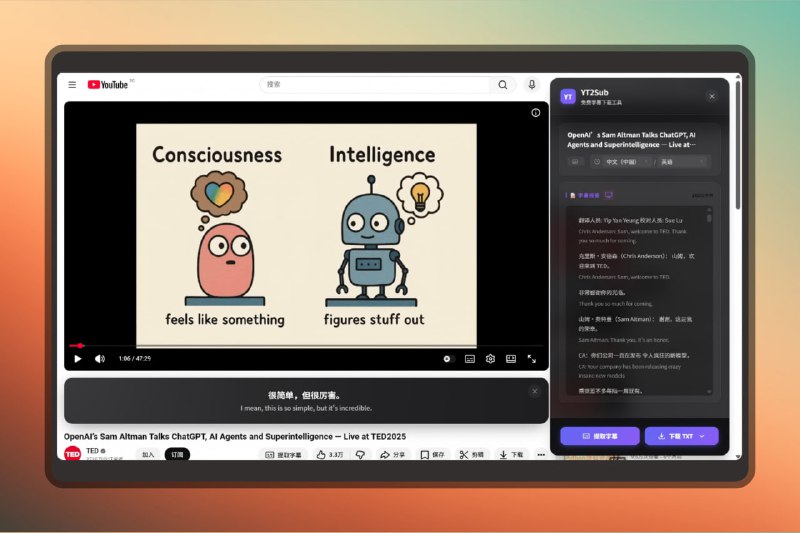Image resolution: width=800 pixels, height=533 pixels.
Task: Toggle the autoplay switch in the player
Action: (448, 358)
